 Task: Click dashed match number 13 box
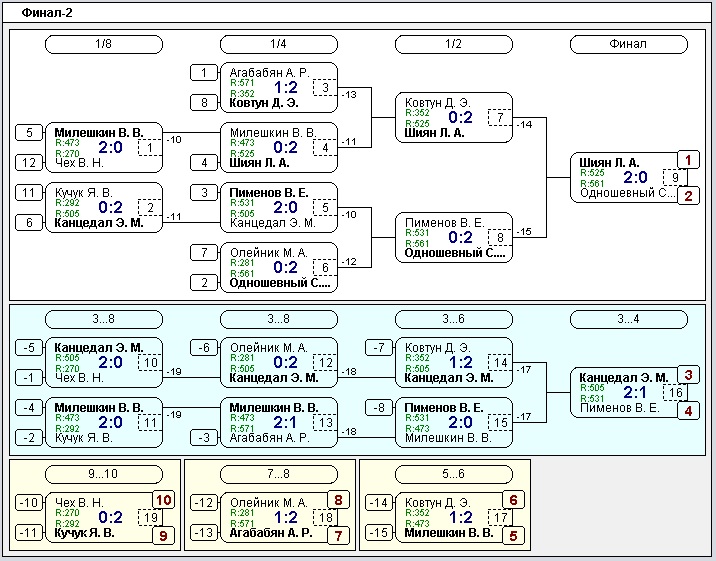click(325, 422)
